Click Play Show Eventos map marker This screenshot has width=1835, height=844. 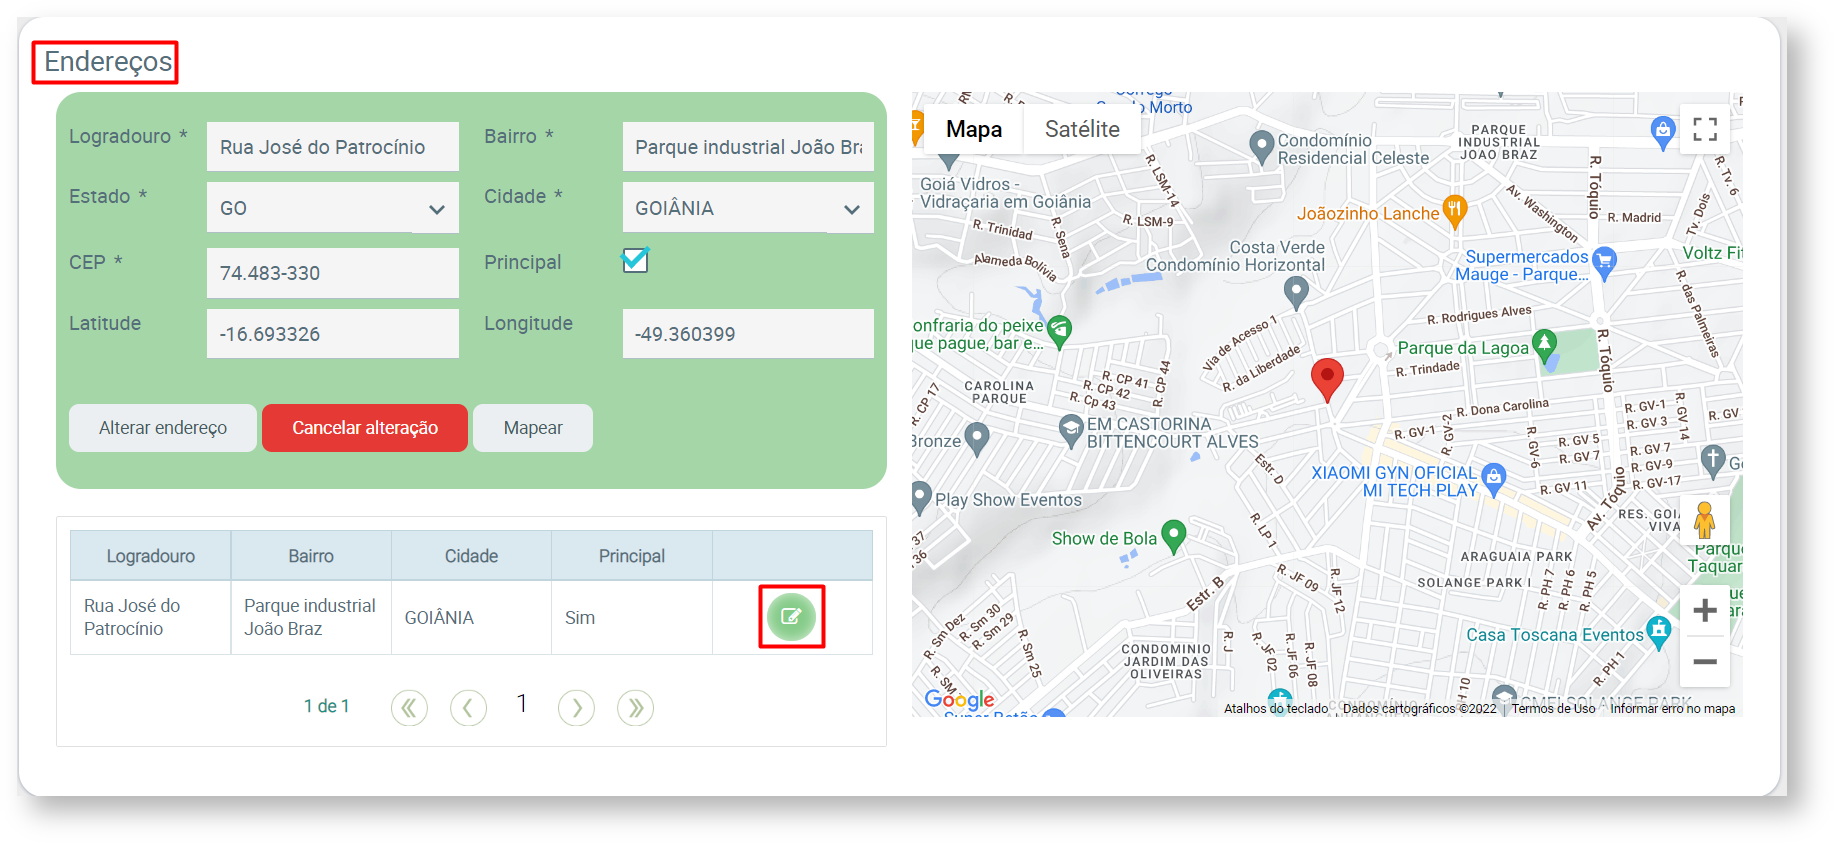(921, 498)
